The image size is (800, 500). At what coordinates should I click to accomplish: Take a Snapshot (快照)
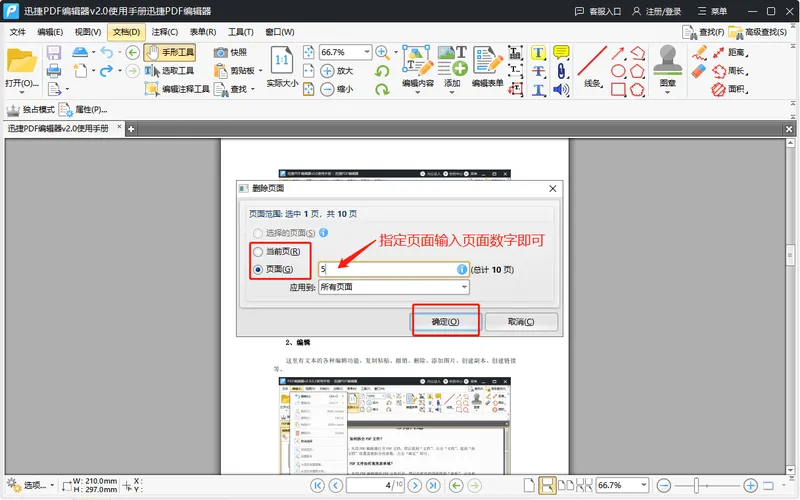click(x=230, y=52)
